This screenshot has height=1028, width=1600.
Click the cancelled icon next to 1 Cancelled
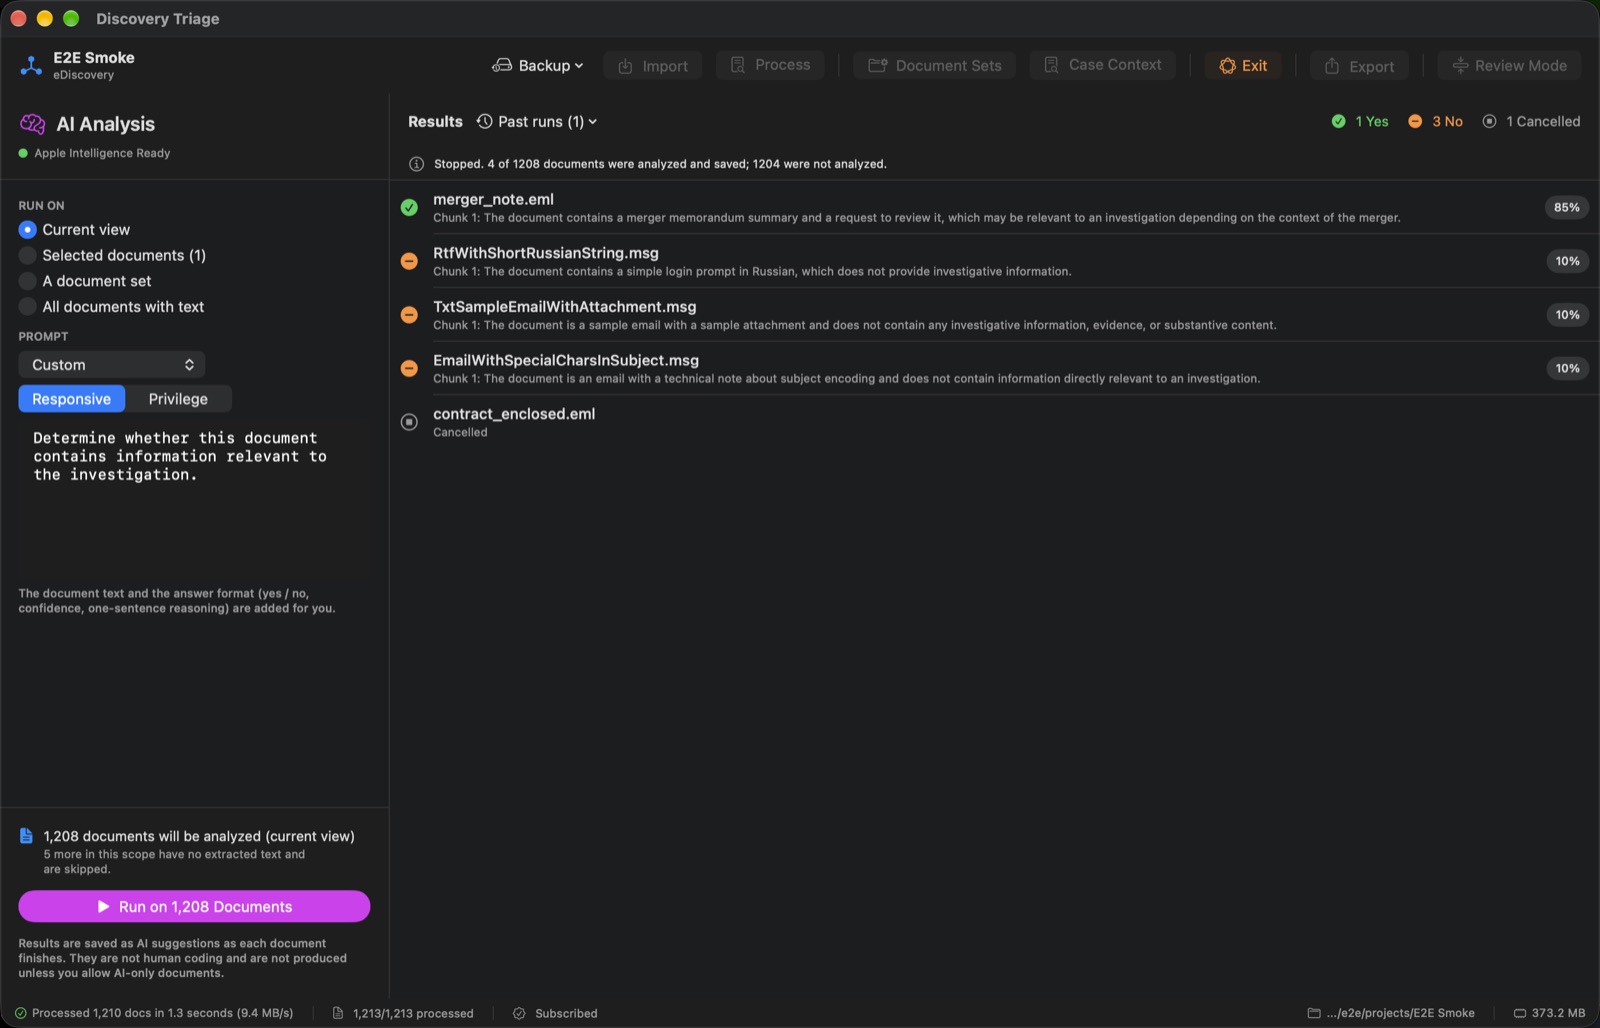pos(1489,121)
